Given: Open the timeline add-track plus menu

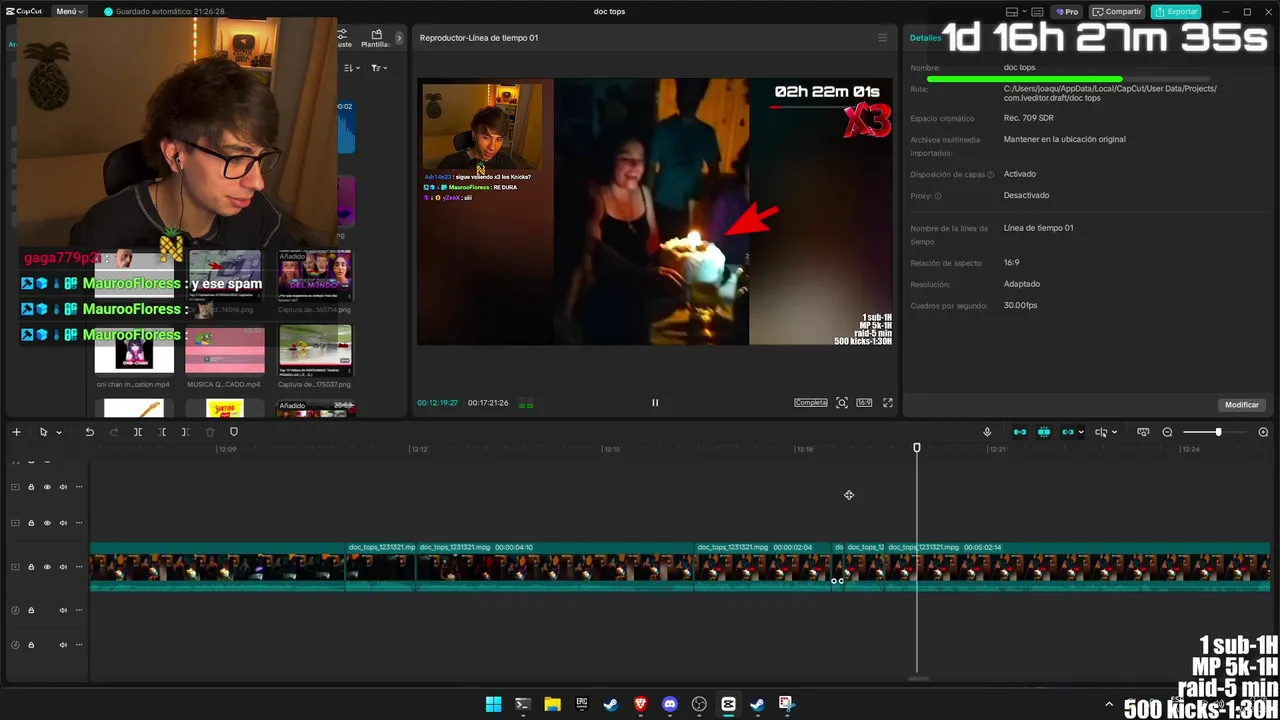Looking at the screenshot, I should point(16,432).
